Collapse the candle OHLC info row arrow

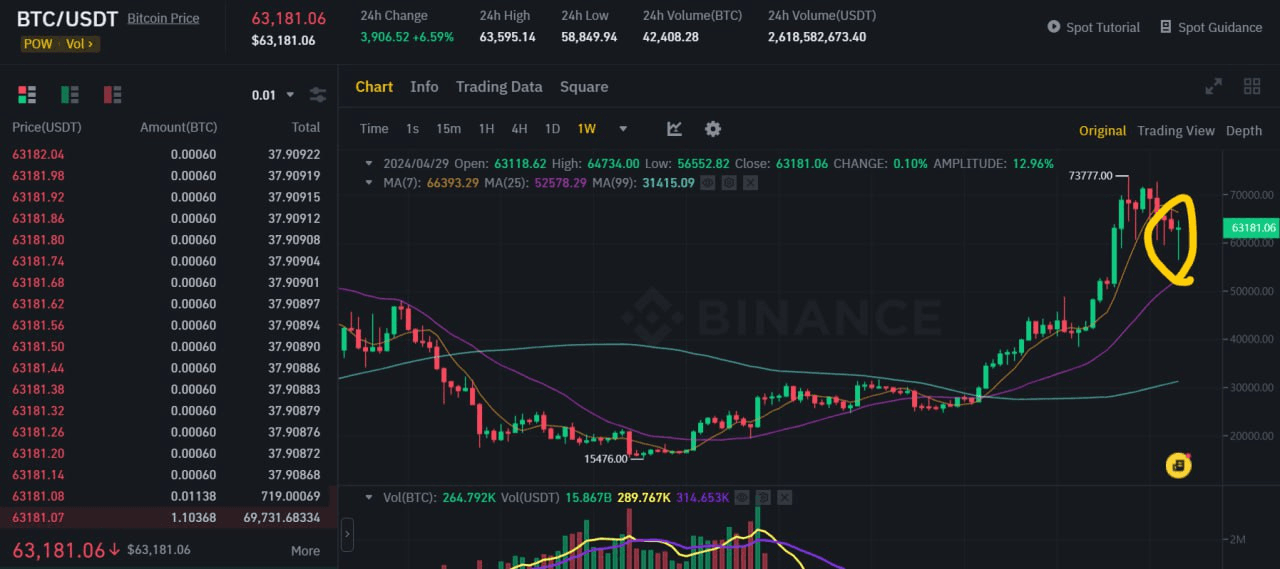pos(369,163)
